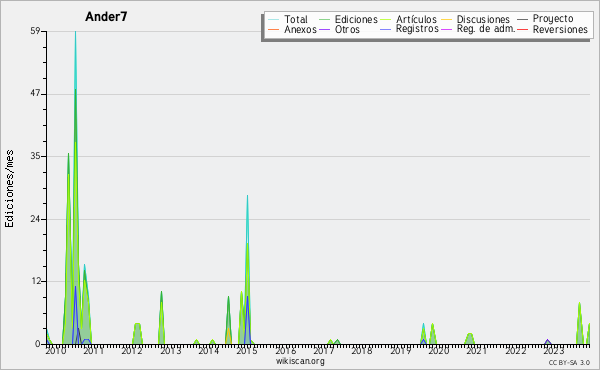
Task: Select the Artículos legend entry
Action: click(x=416, y=19)
